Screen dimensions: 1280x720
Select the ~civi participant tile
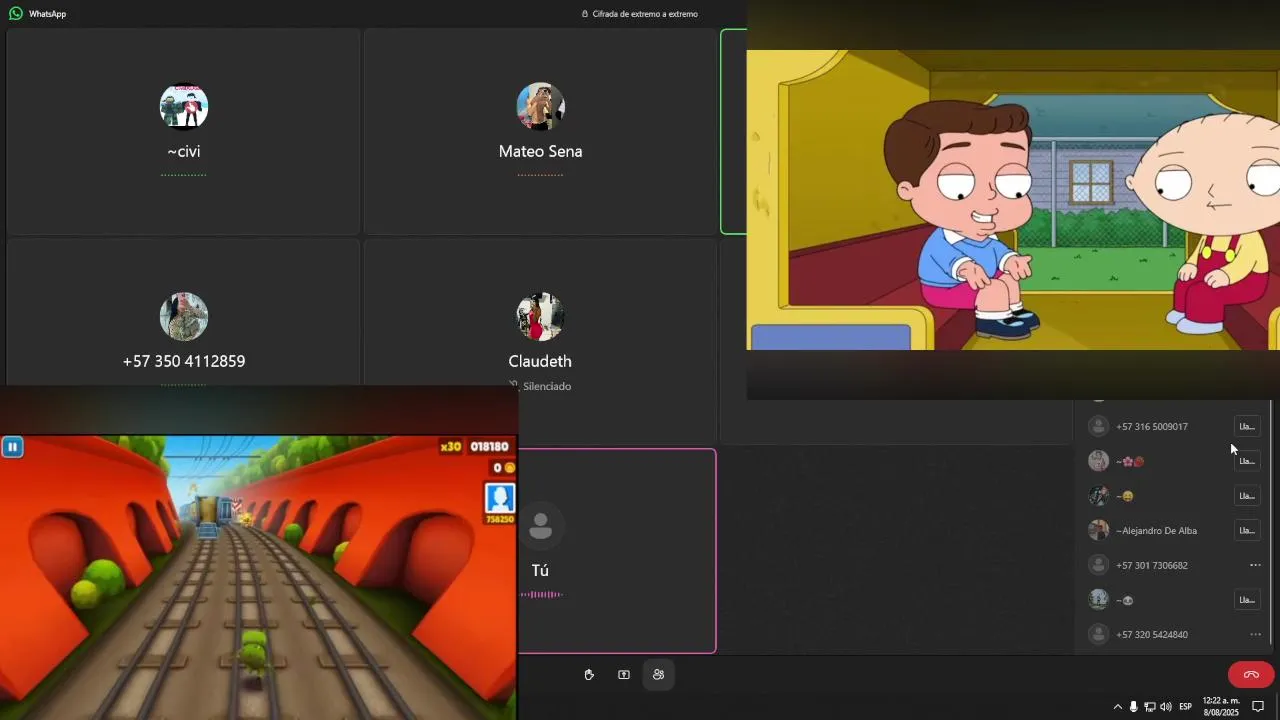point(183,131)
